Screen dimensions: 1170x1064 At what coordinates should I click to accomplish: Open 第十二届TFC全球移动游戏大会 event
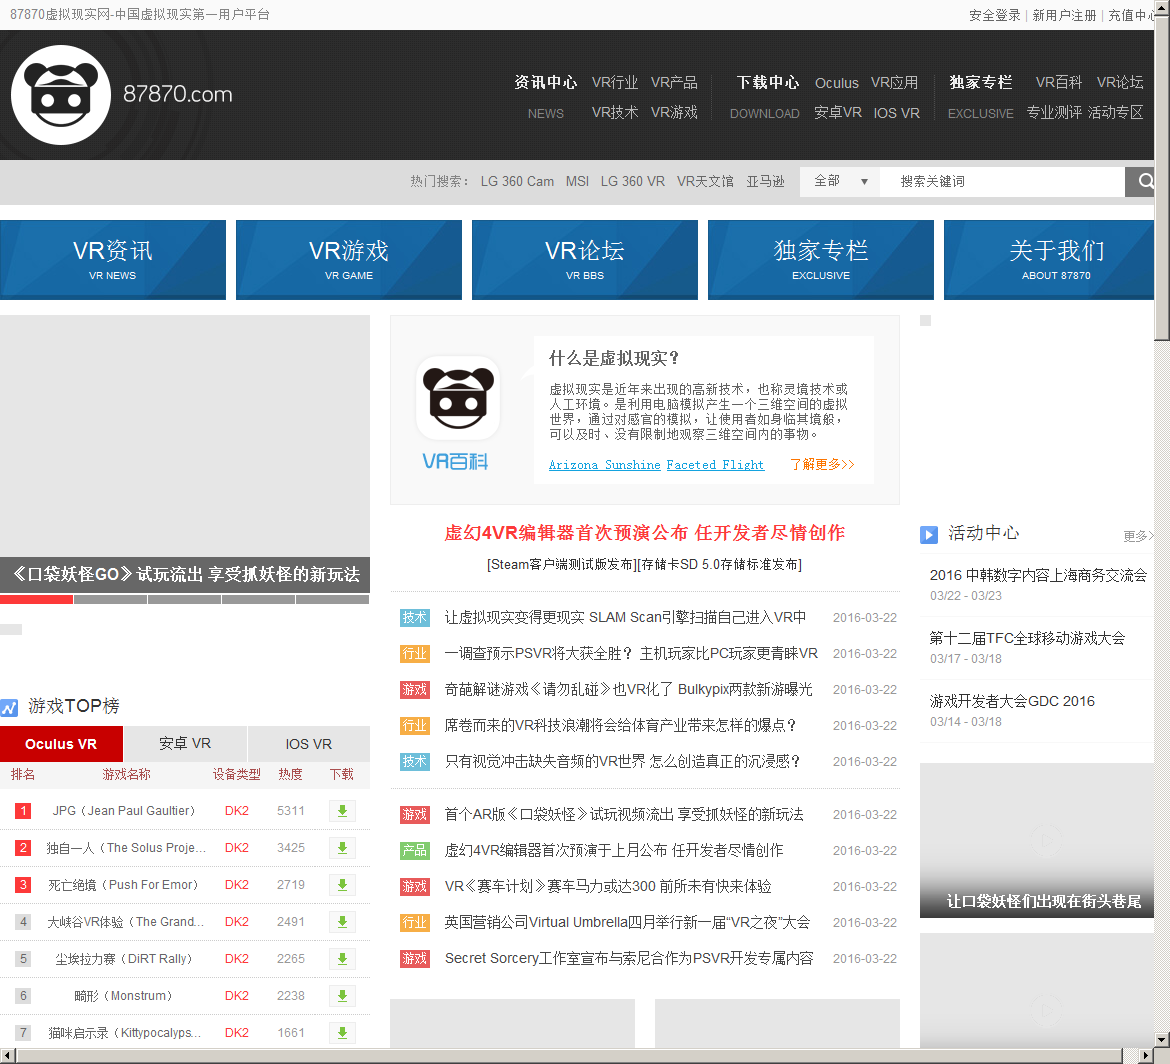tap(1027, 638)
